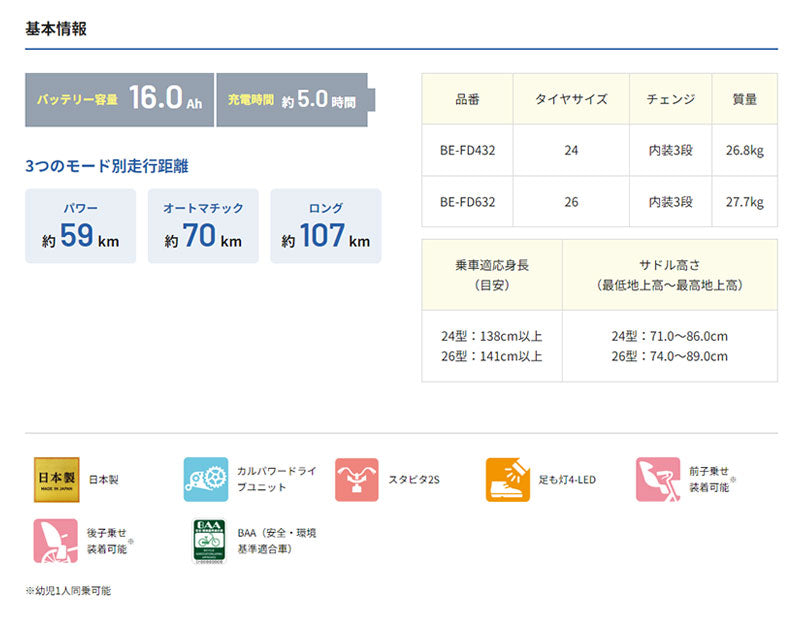Image resolution: width=800 pixels, height=635 pixels.
Task: Click the 充電時間 約5.0時間 badge
Action: coord(294,99)
